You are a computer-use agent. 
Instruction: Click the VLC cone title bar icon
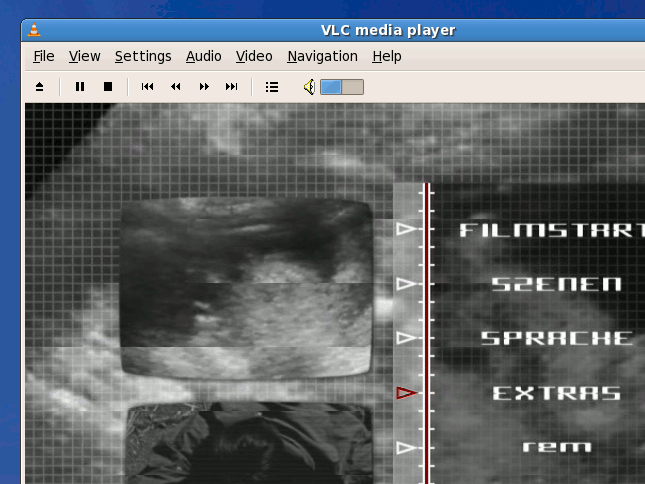(34, 30)
